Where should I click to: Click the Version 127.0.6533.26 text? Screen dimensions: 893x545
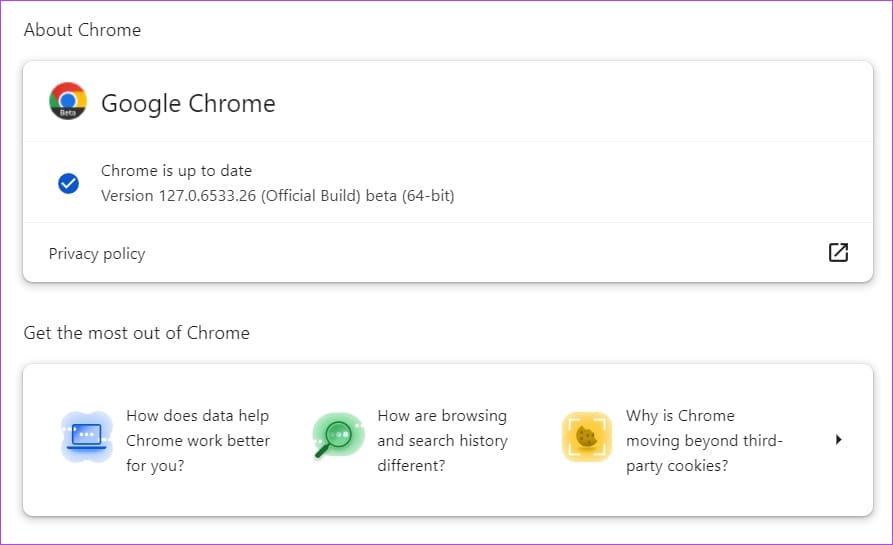tap(277, 196)
